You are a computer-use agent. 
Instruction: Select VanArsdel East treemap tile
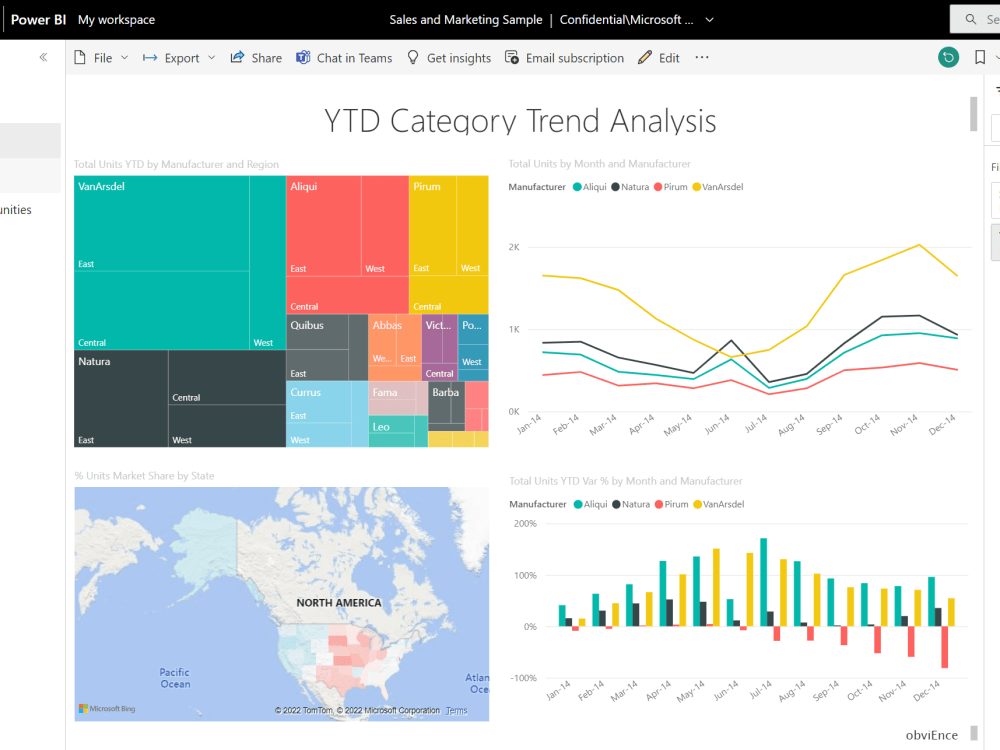click(161, 223)
